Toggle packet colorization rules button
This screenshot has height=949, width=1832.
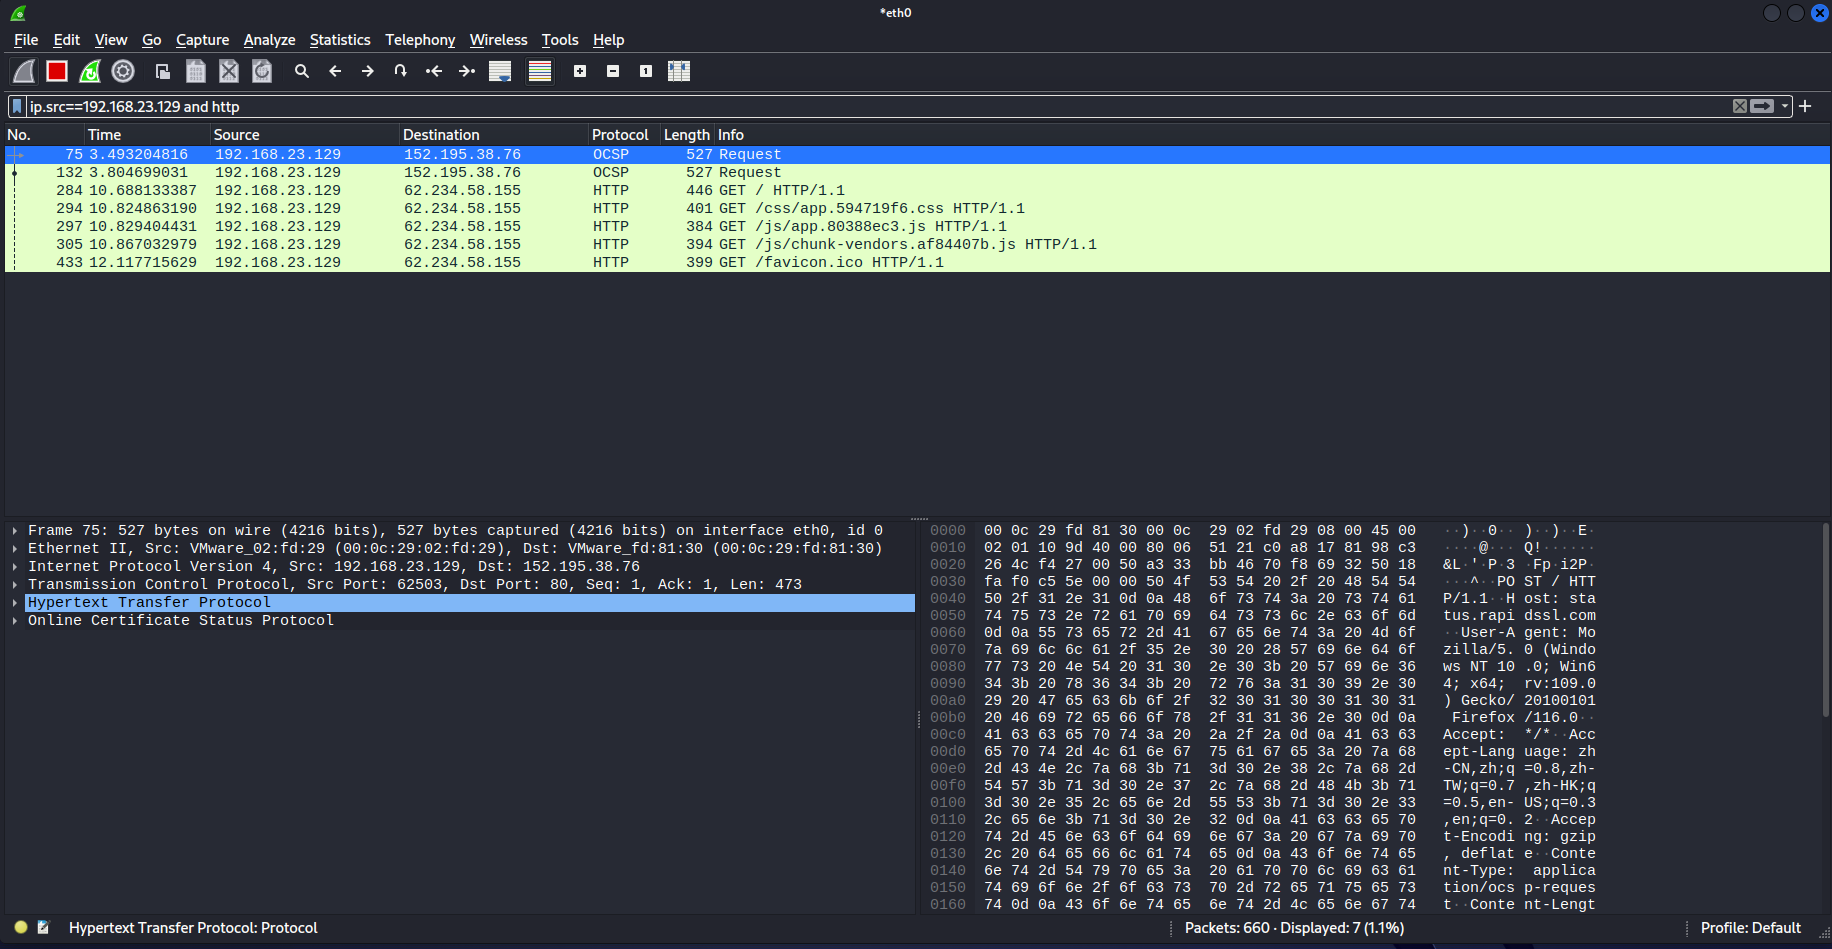540,71
